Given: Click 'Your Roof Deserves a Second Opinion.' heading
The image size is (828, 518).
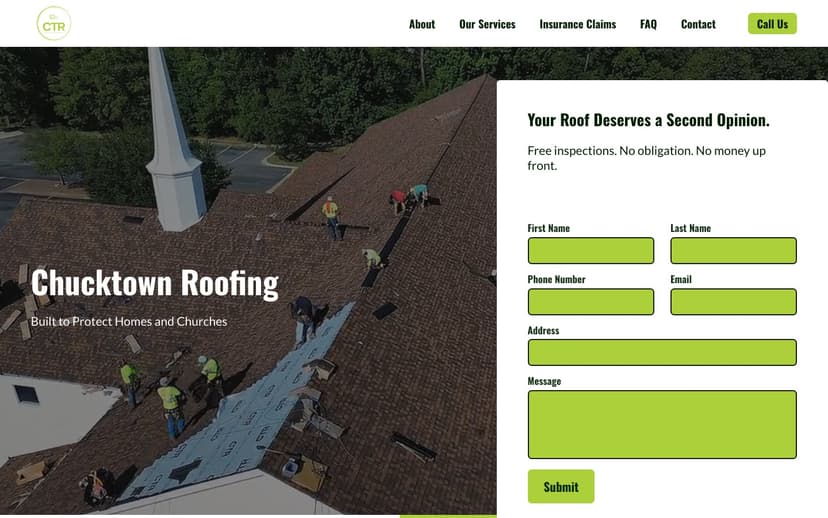Looking at the screenshot, I should coord(648,120).
